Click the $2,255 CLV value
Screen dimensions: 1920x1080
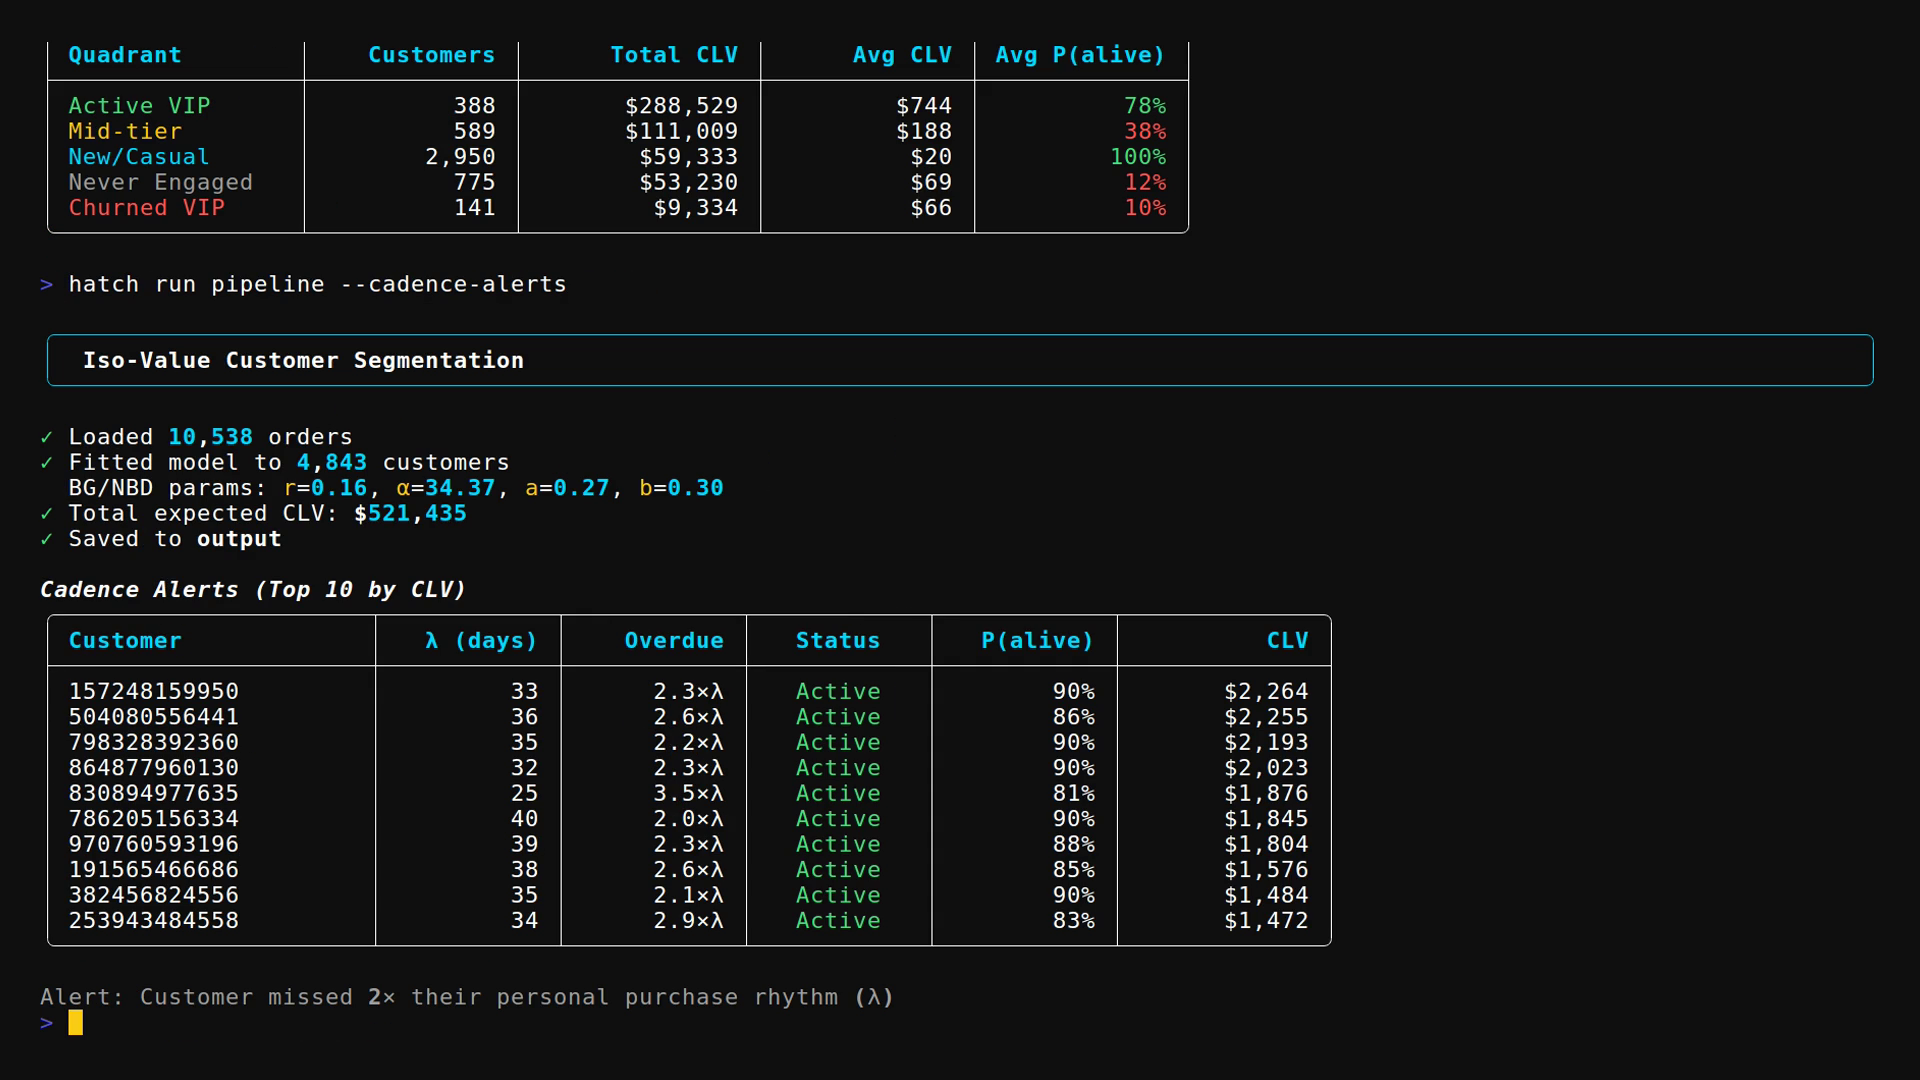[x=1265, y=717]
